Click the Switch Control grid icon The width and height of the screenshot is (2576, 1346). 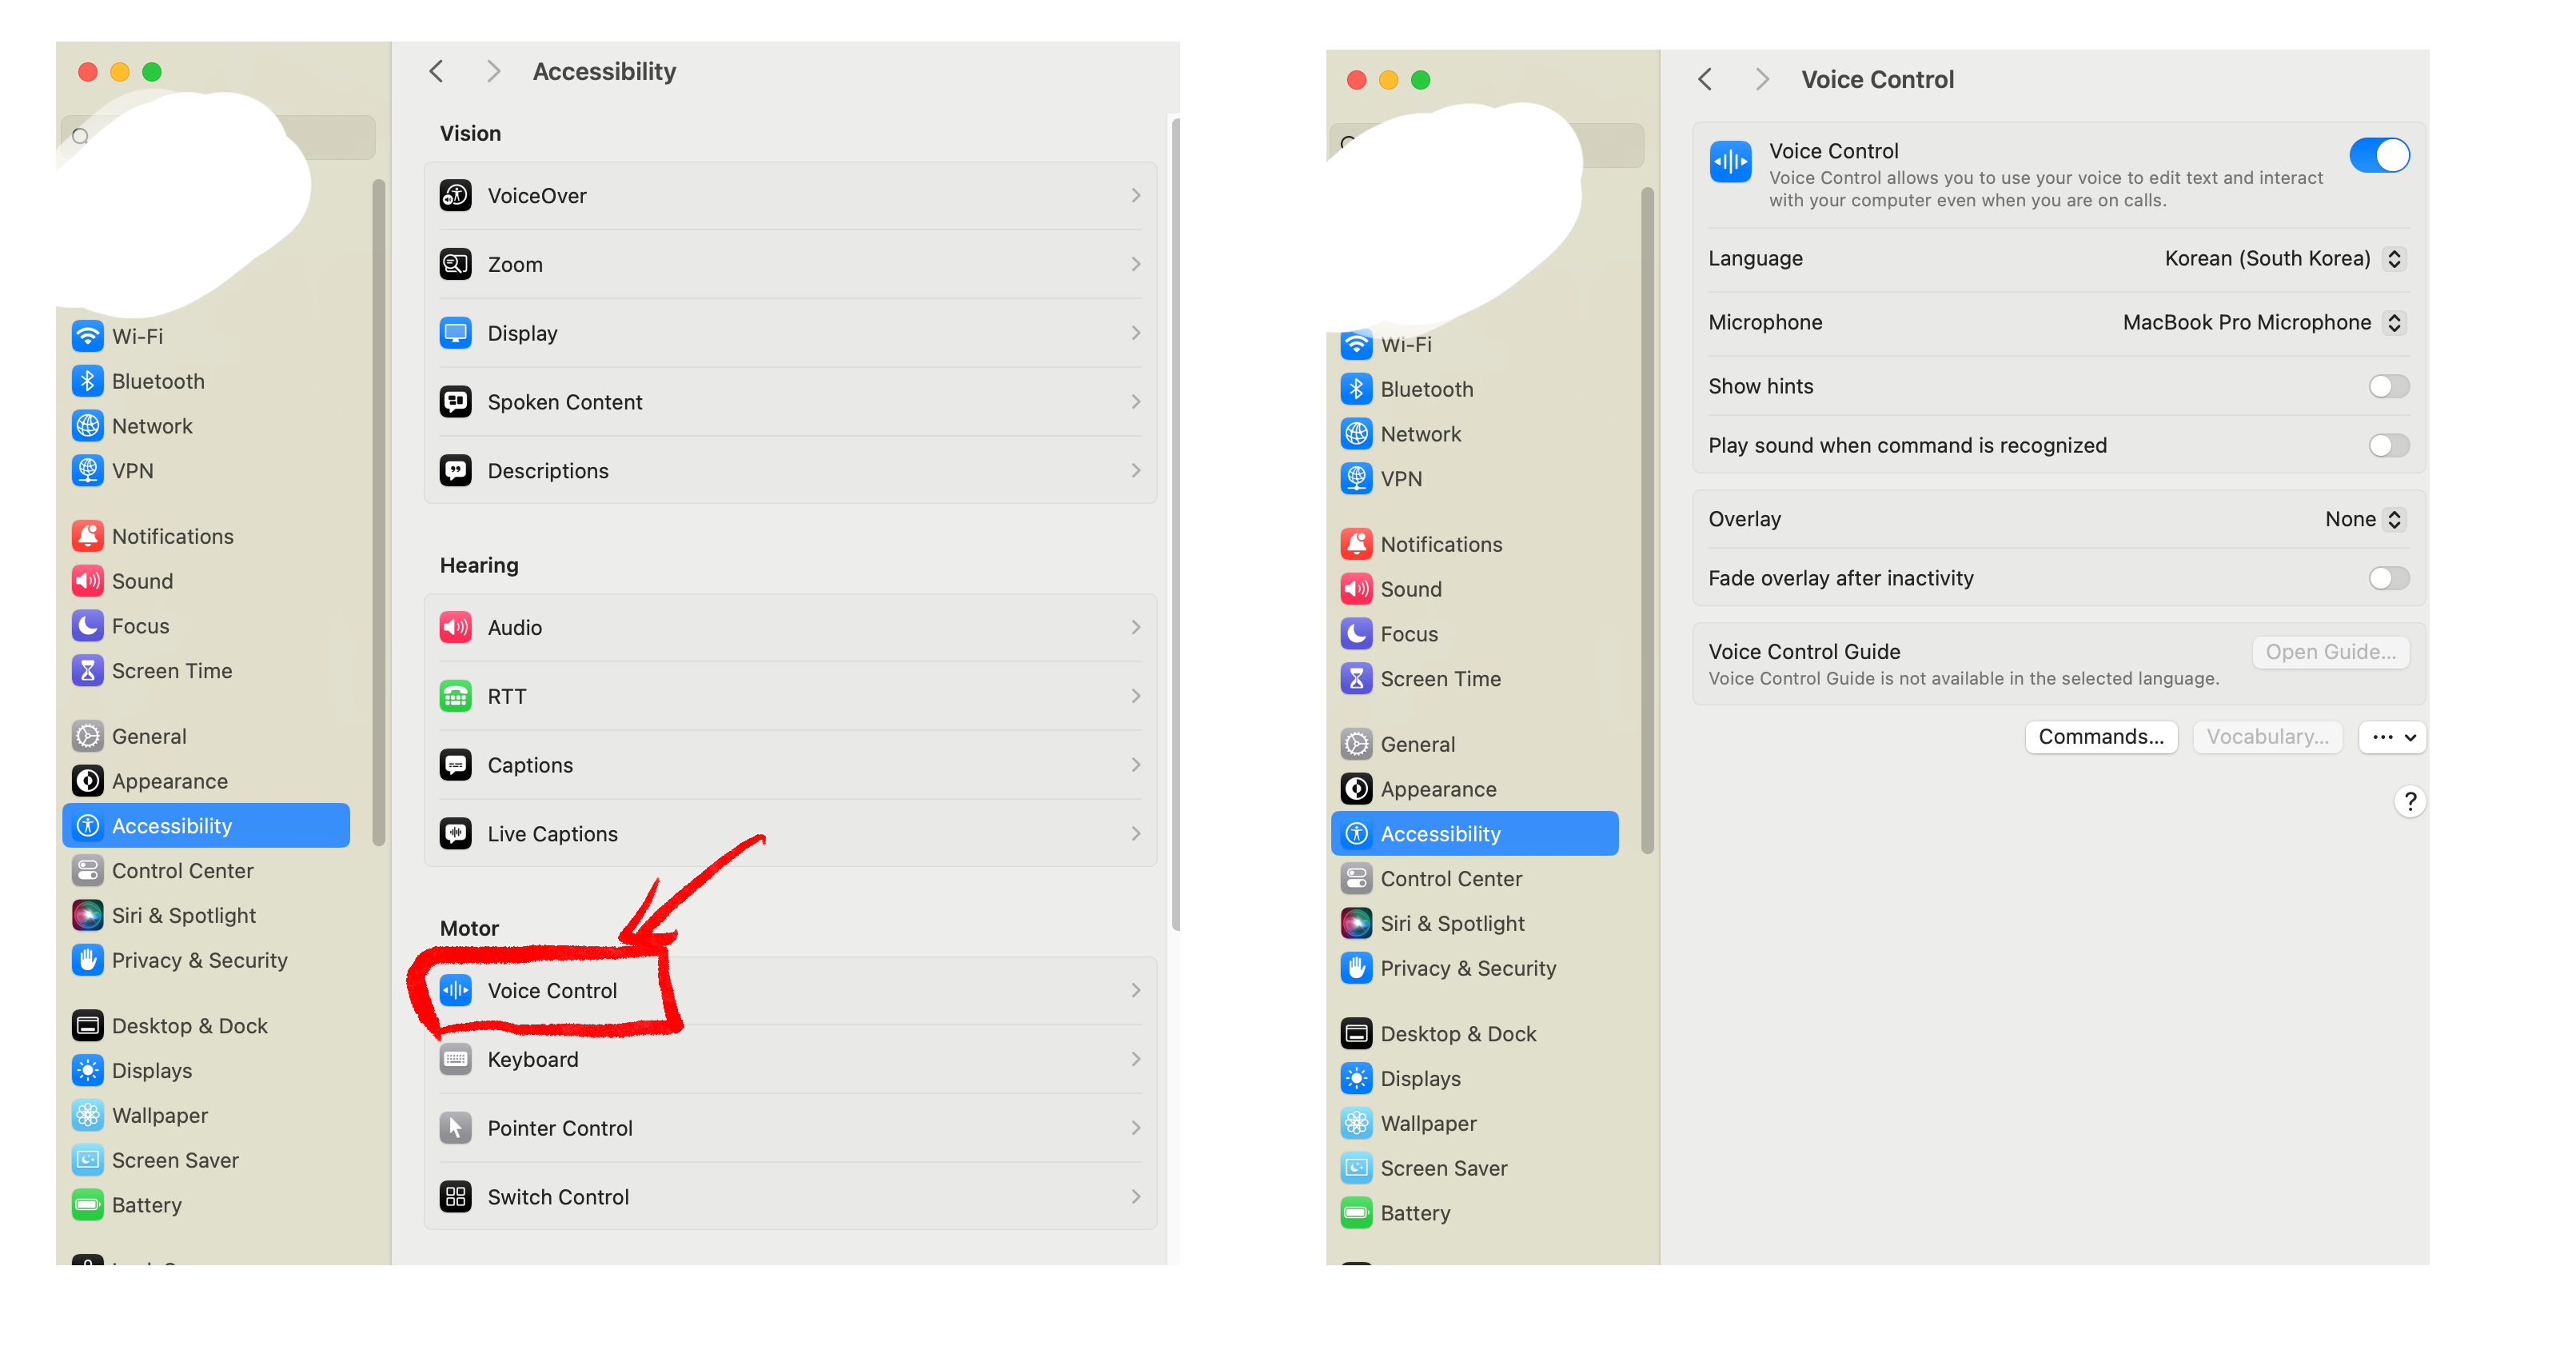456,1196
